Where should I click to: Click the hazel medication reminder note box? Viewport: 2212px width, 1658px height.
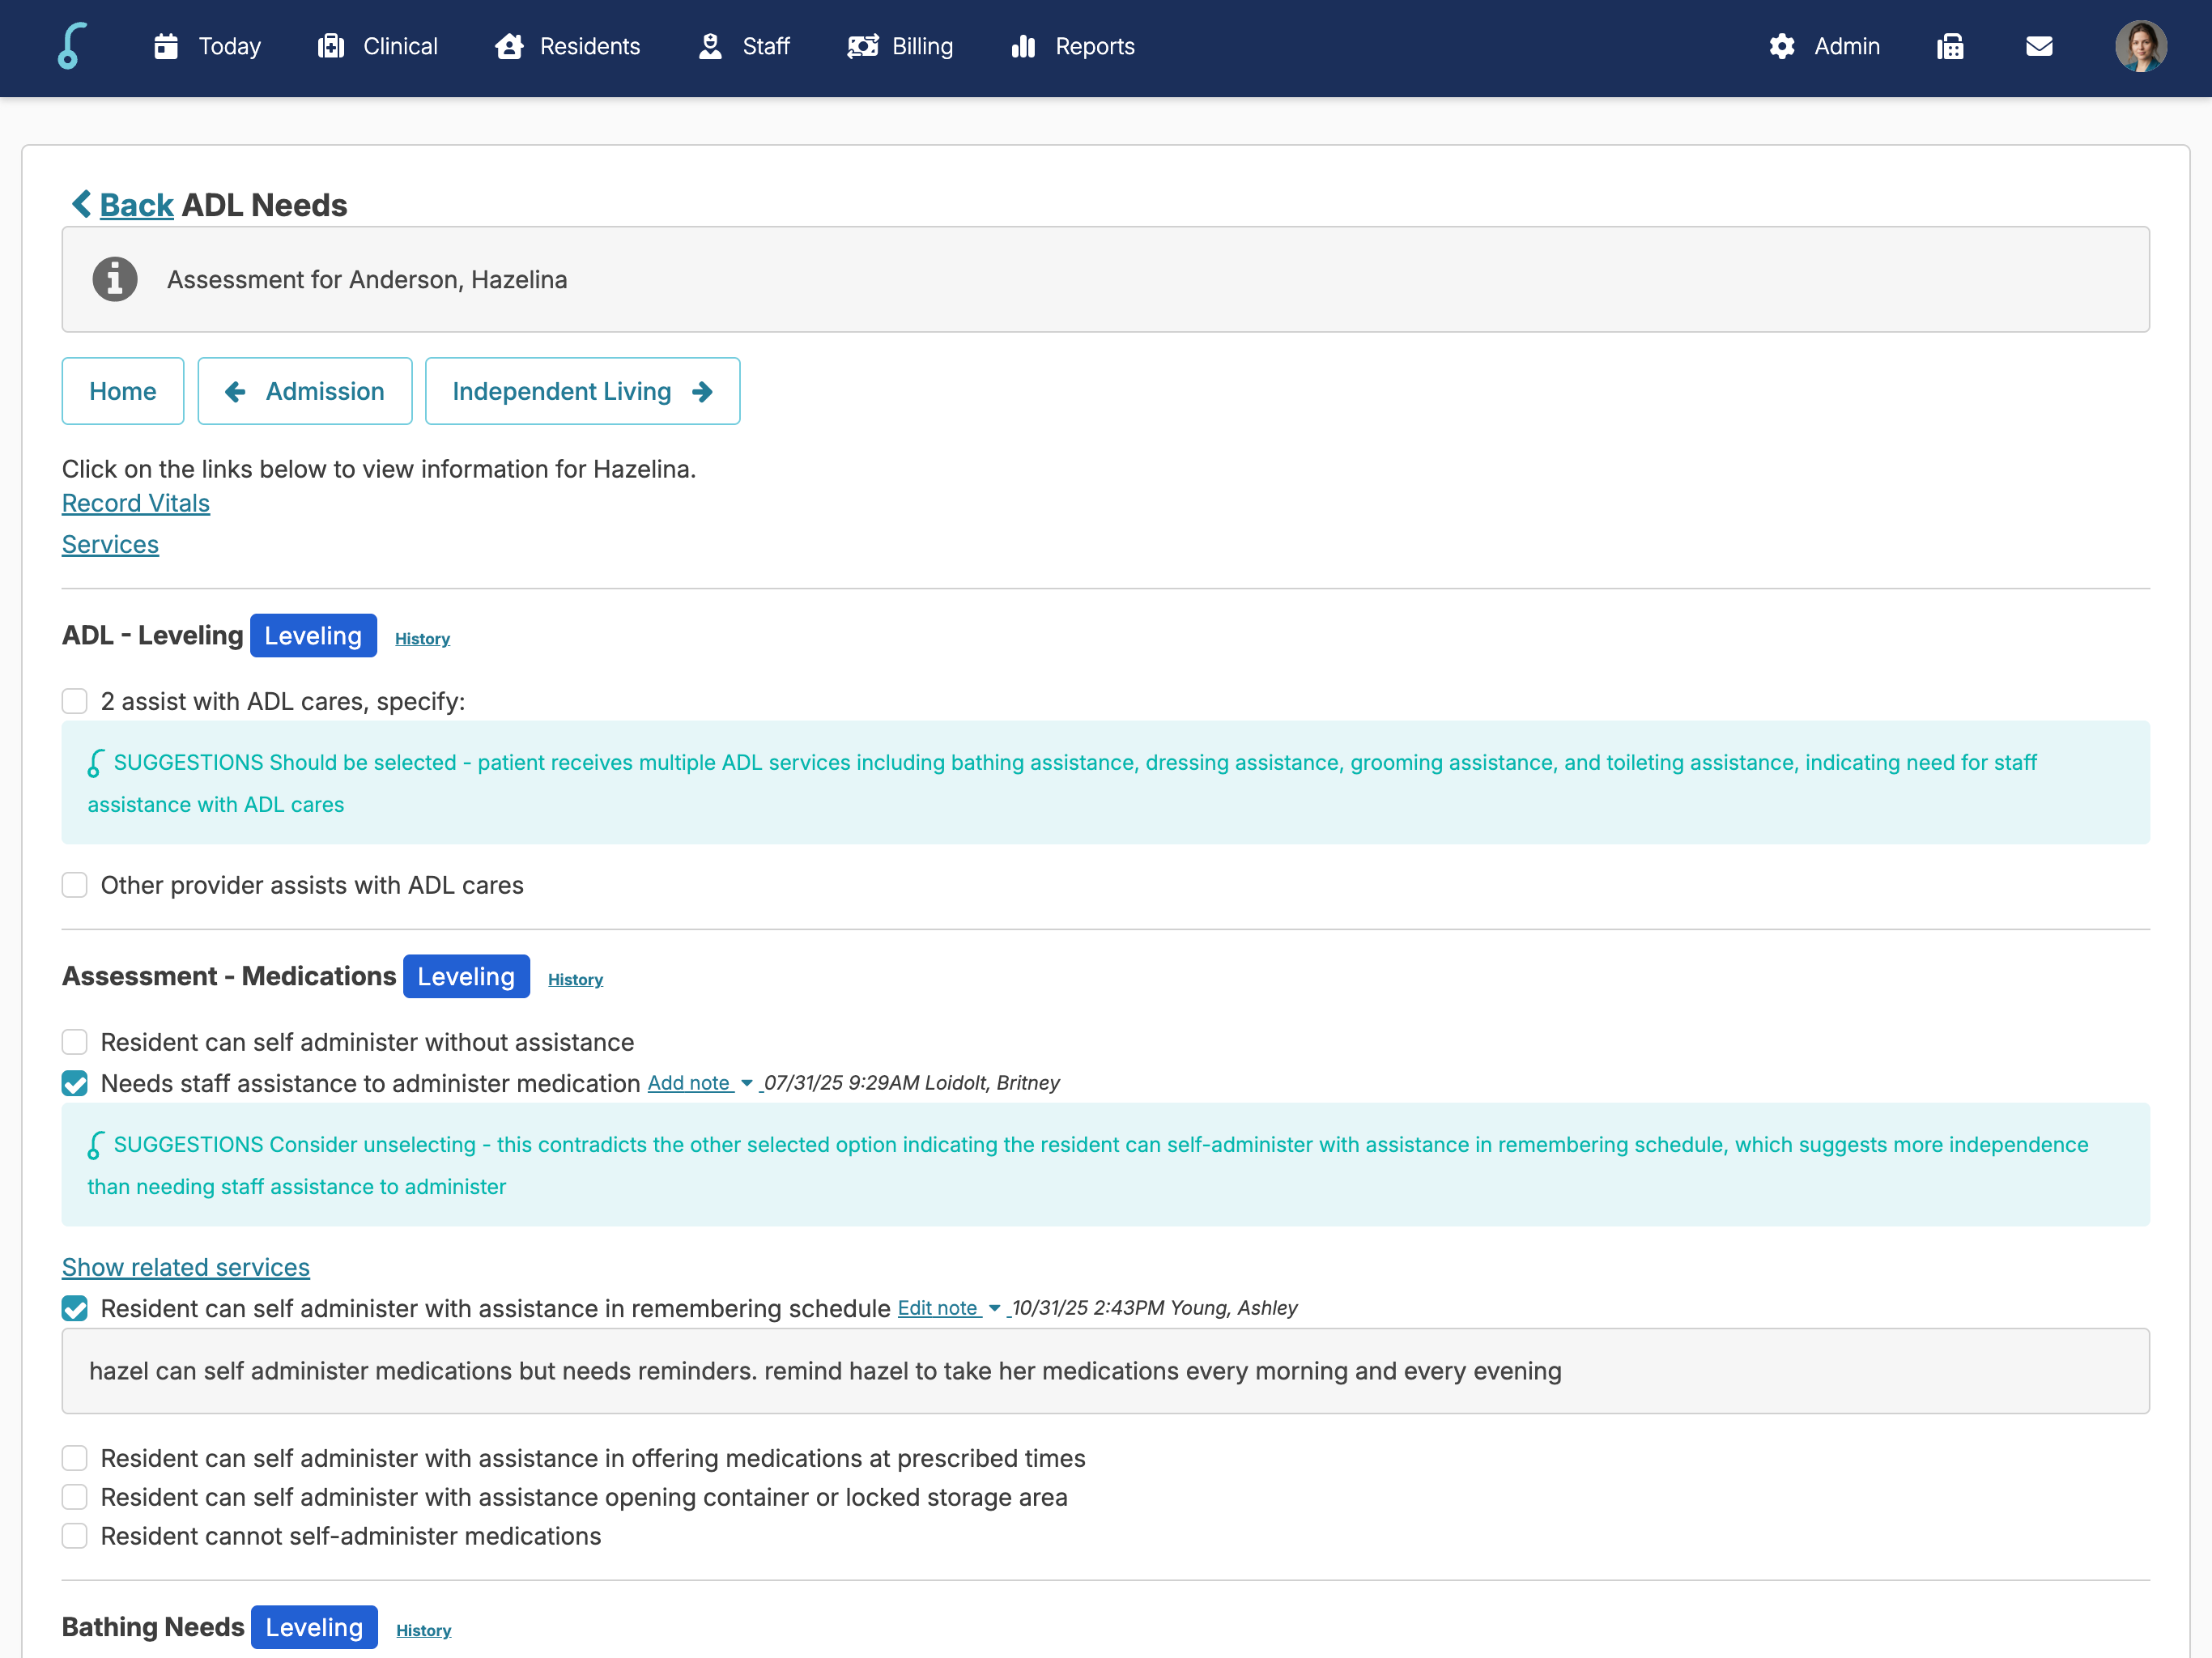point(1106,1371)
